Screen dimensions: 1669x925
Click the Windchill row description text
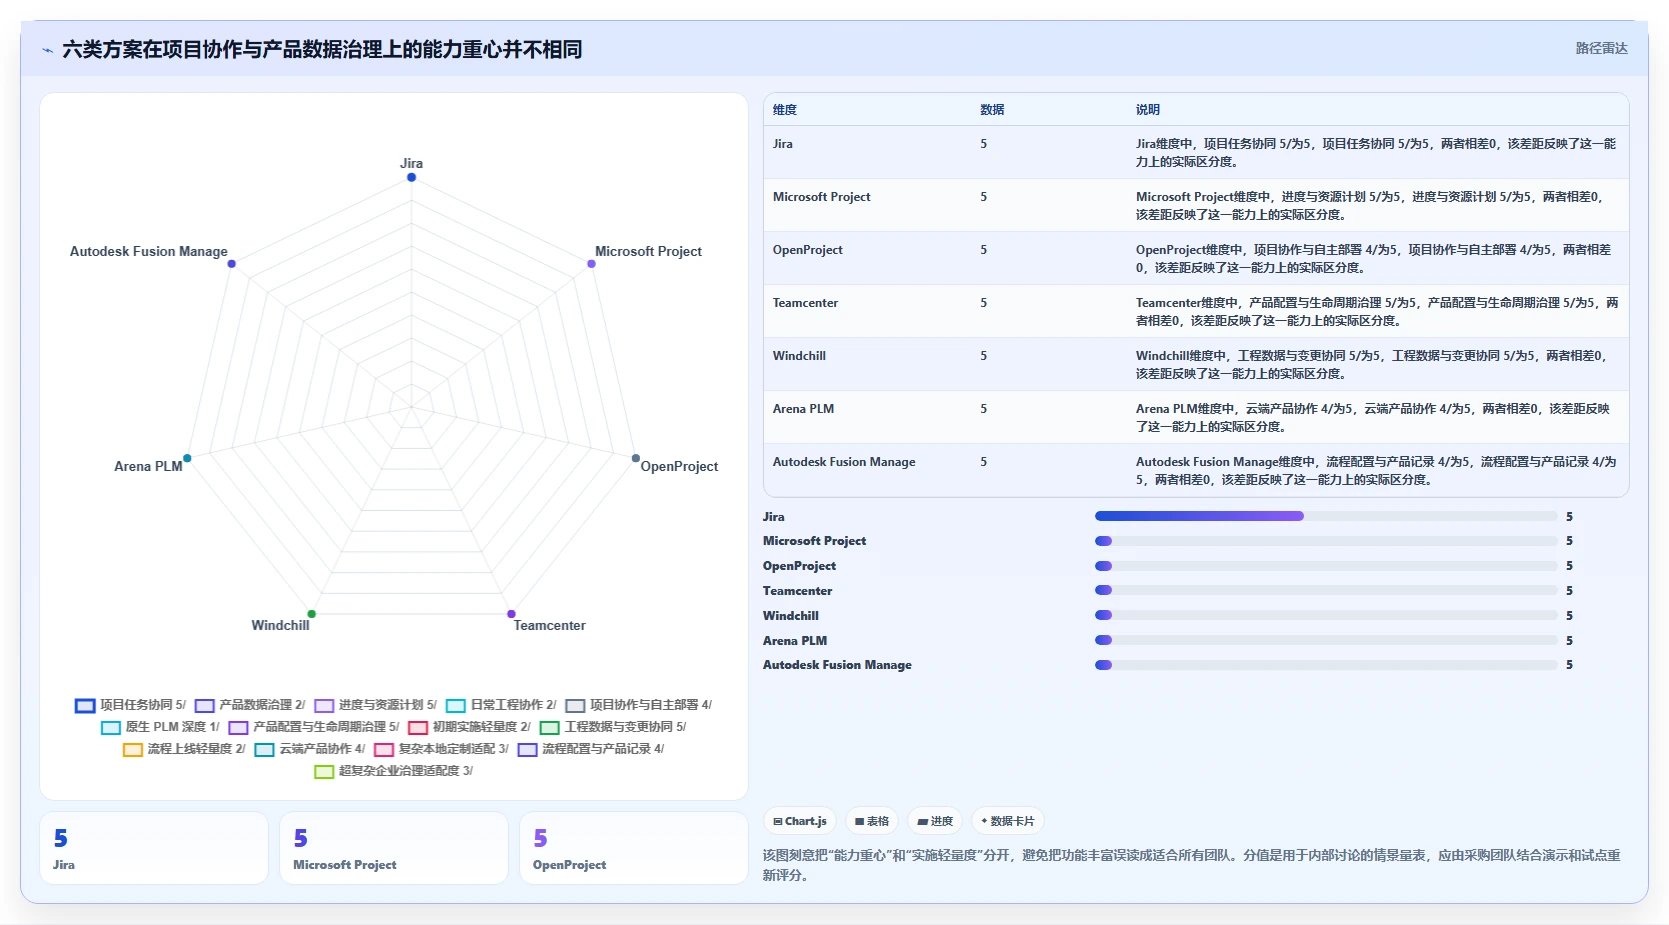pyautogui.click(x=1372, y=364)
